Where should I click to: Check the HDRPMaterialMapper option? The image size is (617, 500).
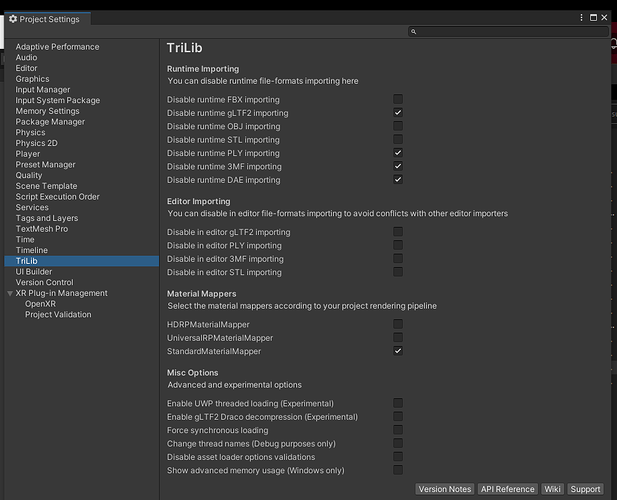[x=398, y=324]
